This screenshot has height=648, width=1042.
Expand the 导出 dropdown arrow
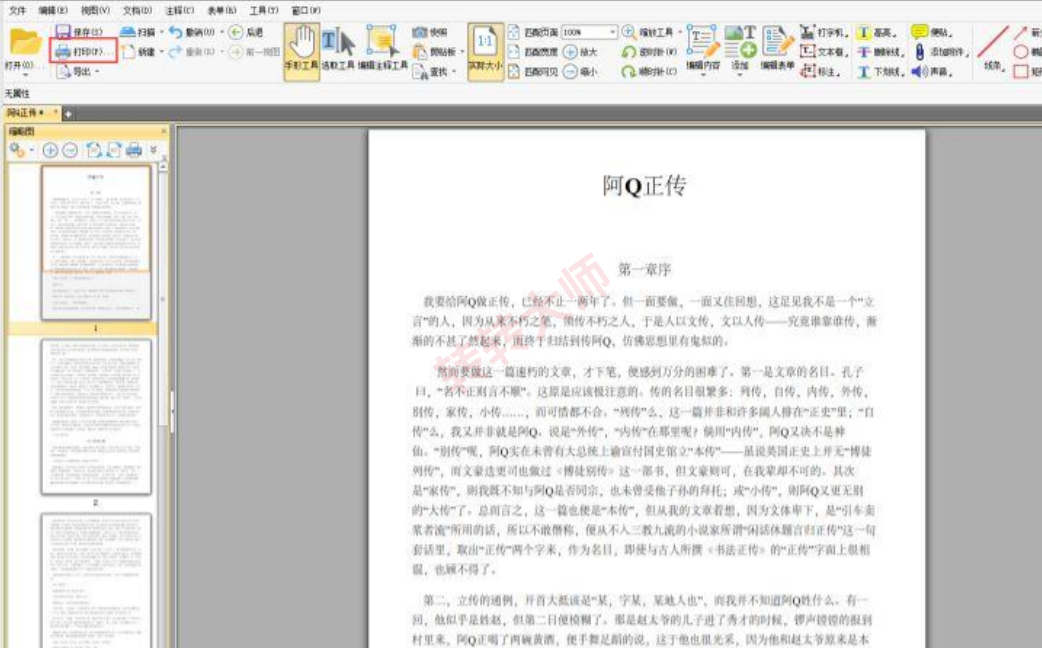(97, 72)
